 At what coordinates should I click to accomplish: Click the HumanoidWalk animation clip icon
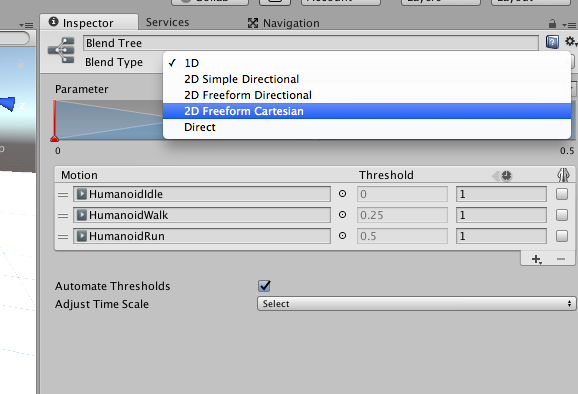82,215
